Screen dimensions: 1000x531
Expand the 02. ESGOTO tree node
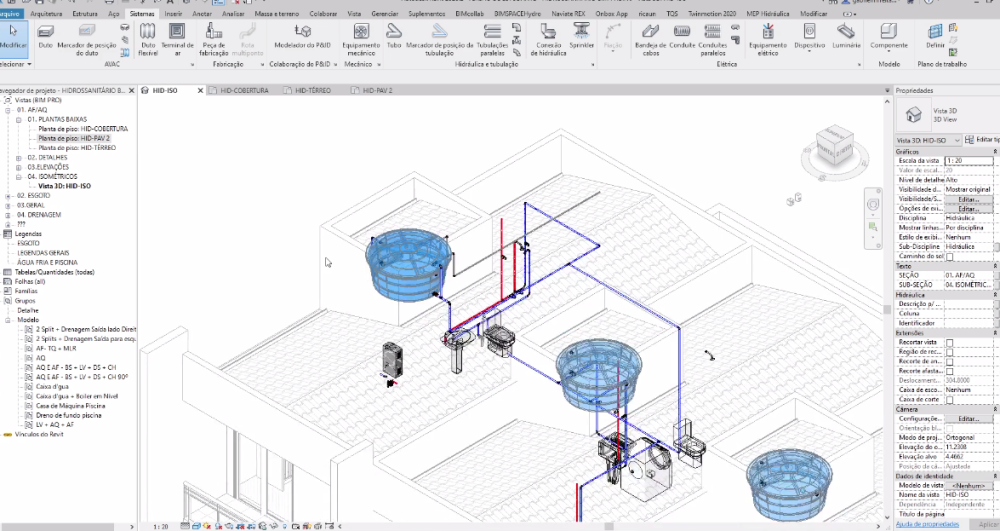coord(8,196)
